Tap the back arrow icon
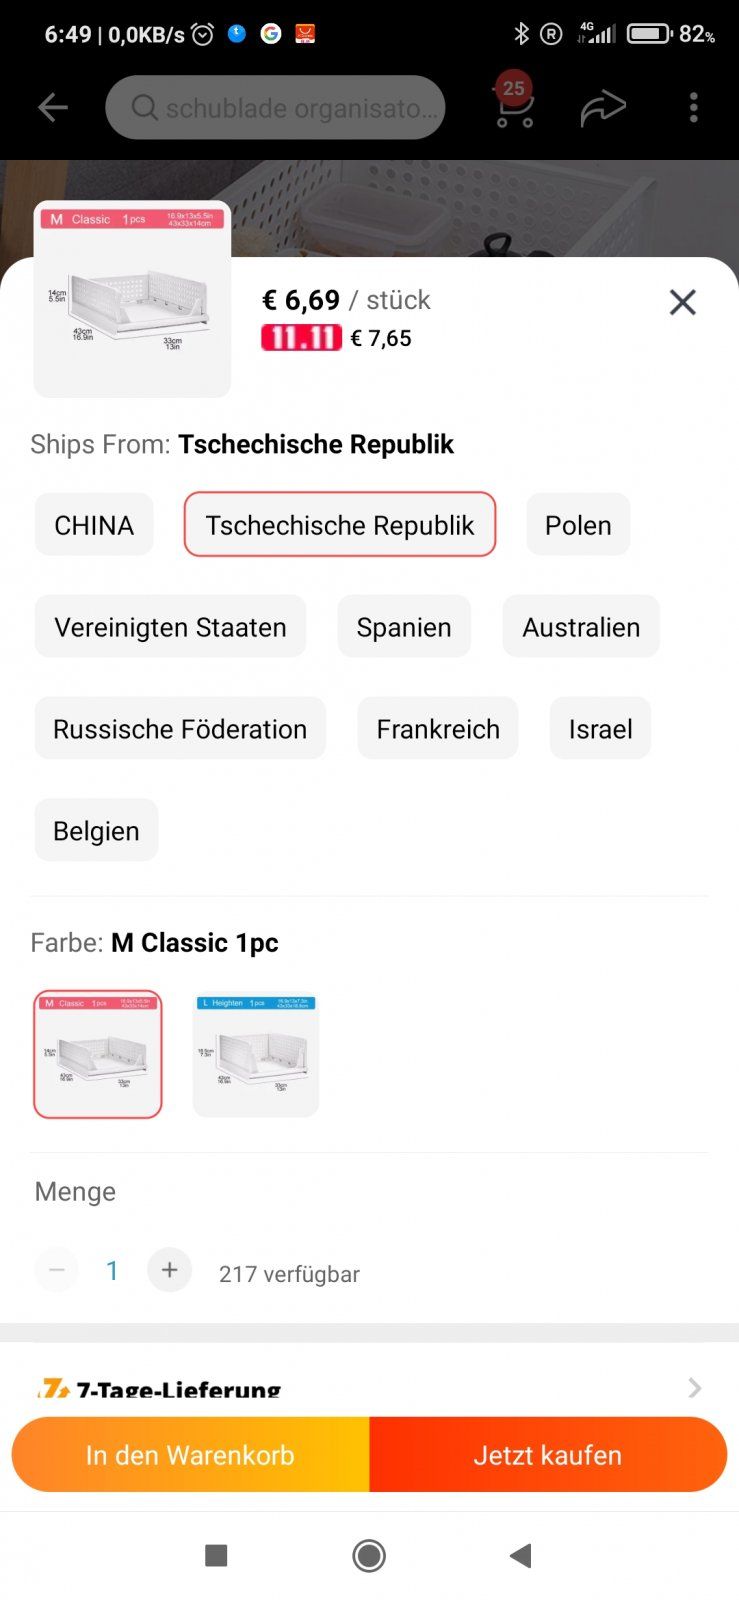 [53, 108]
